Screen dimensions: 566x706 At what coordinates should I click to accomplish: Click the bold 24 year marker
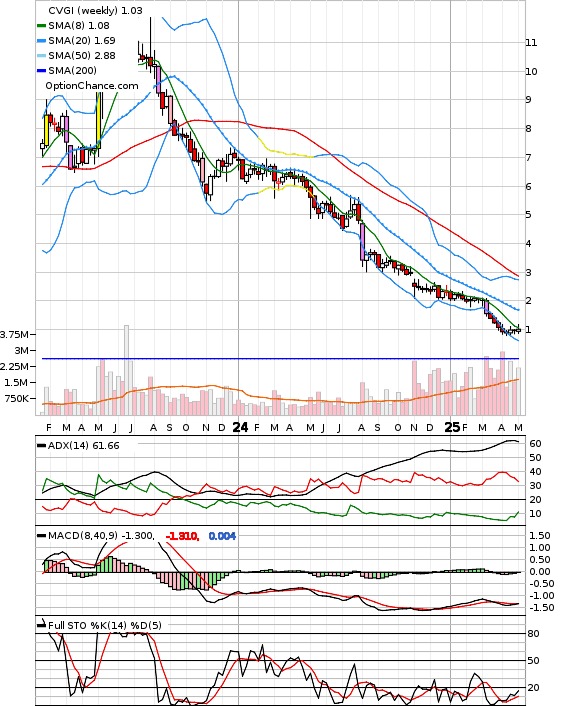(240, 427)
